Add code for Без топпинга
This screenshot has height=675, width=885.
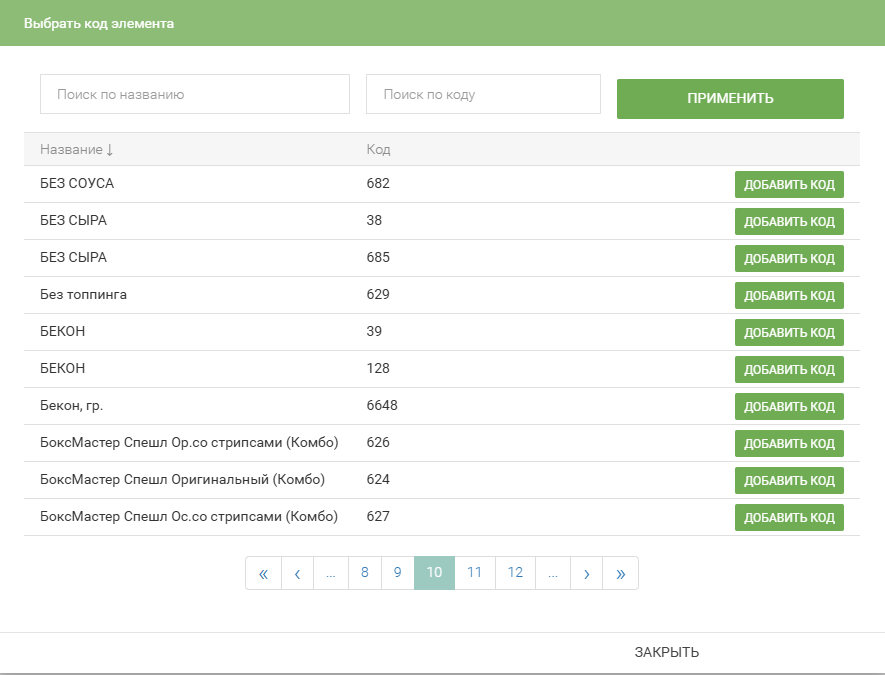tap(789, 296)
